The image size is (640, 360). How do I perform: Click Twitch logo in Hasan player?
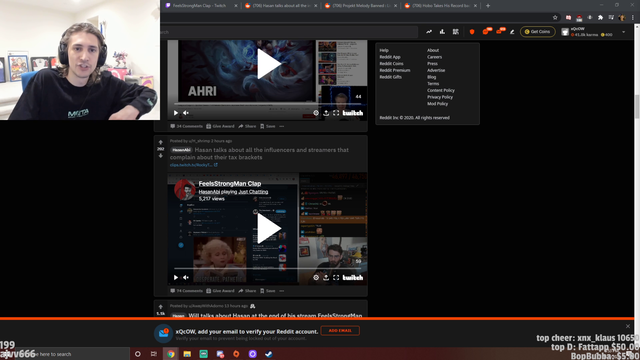tap(353, 278)
